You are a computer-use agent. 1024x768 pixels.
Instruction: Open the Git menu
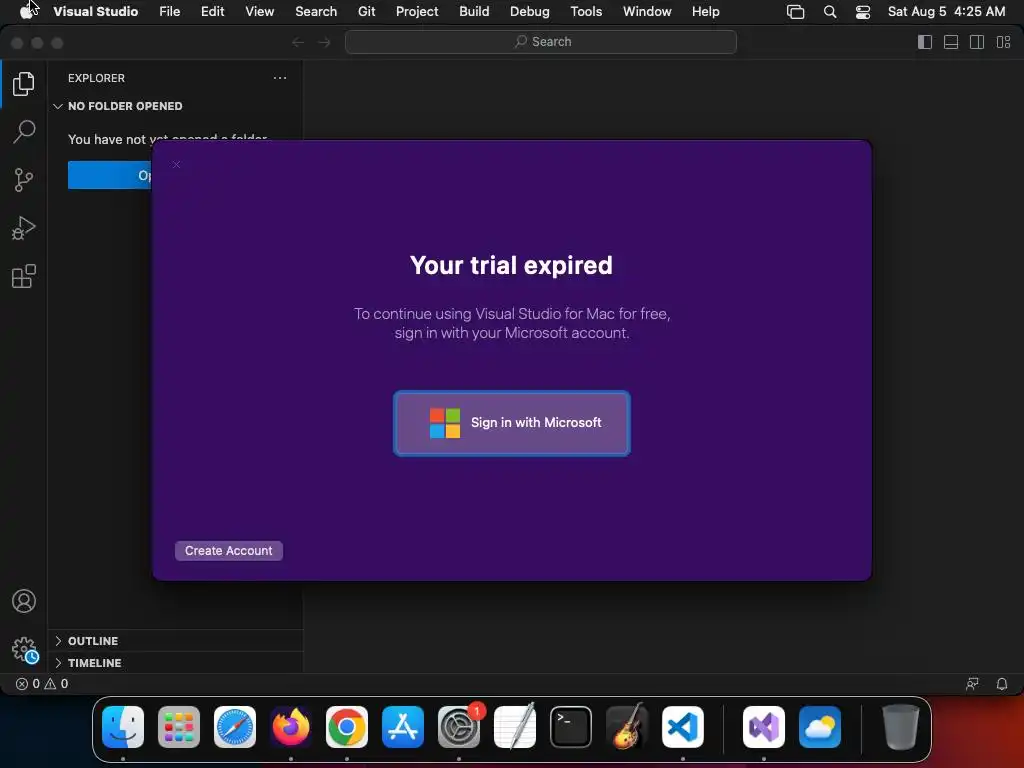366,12
